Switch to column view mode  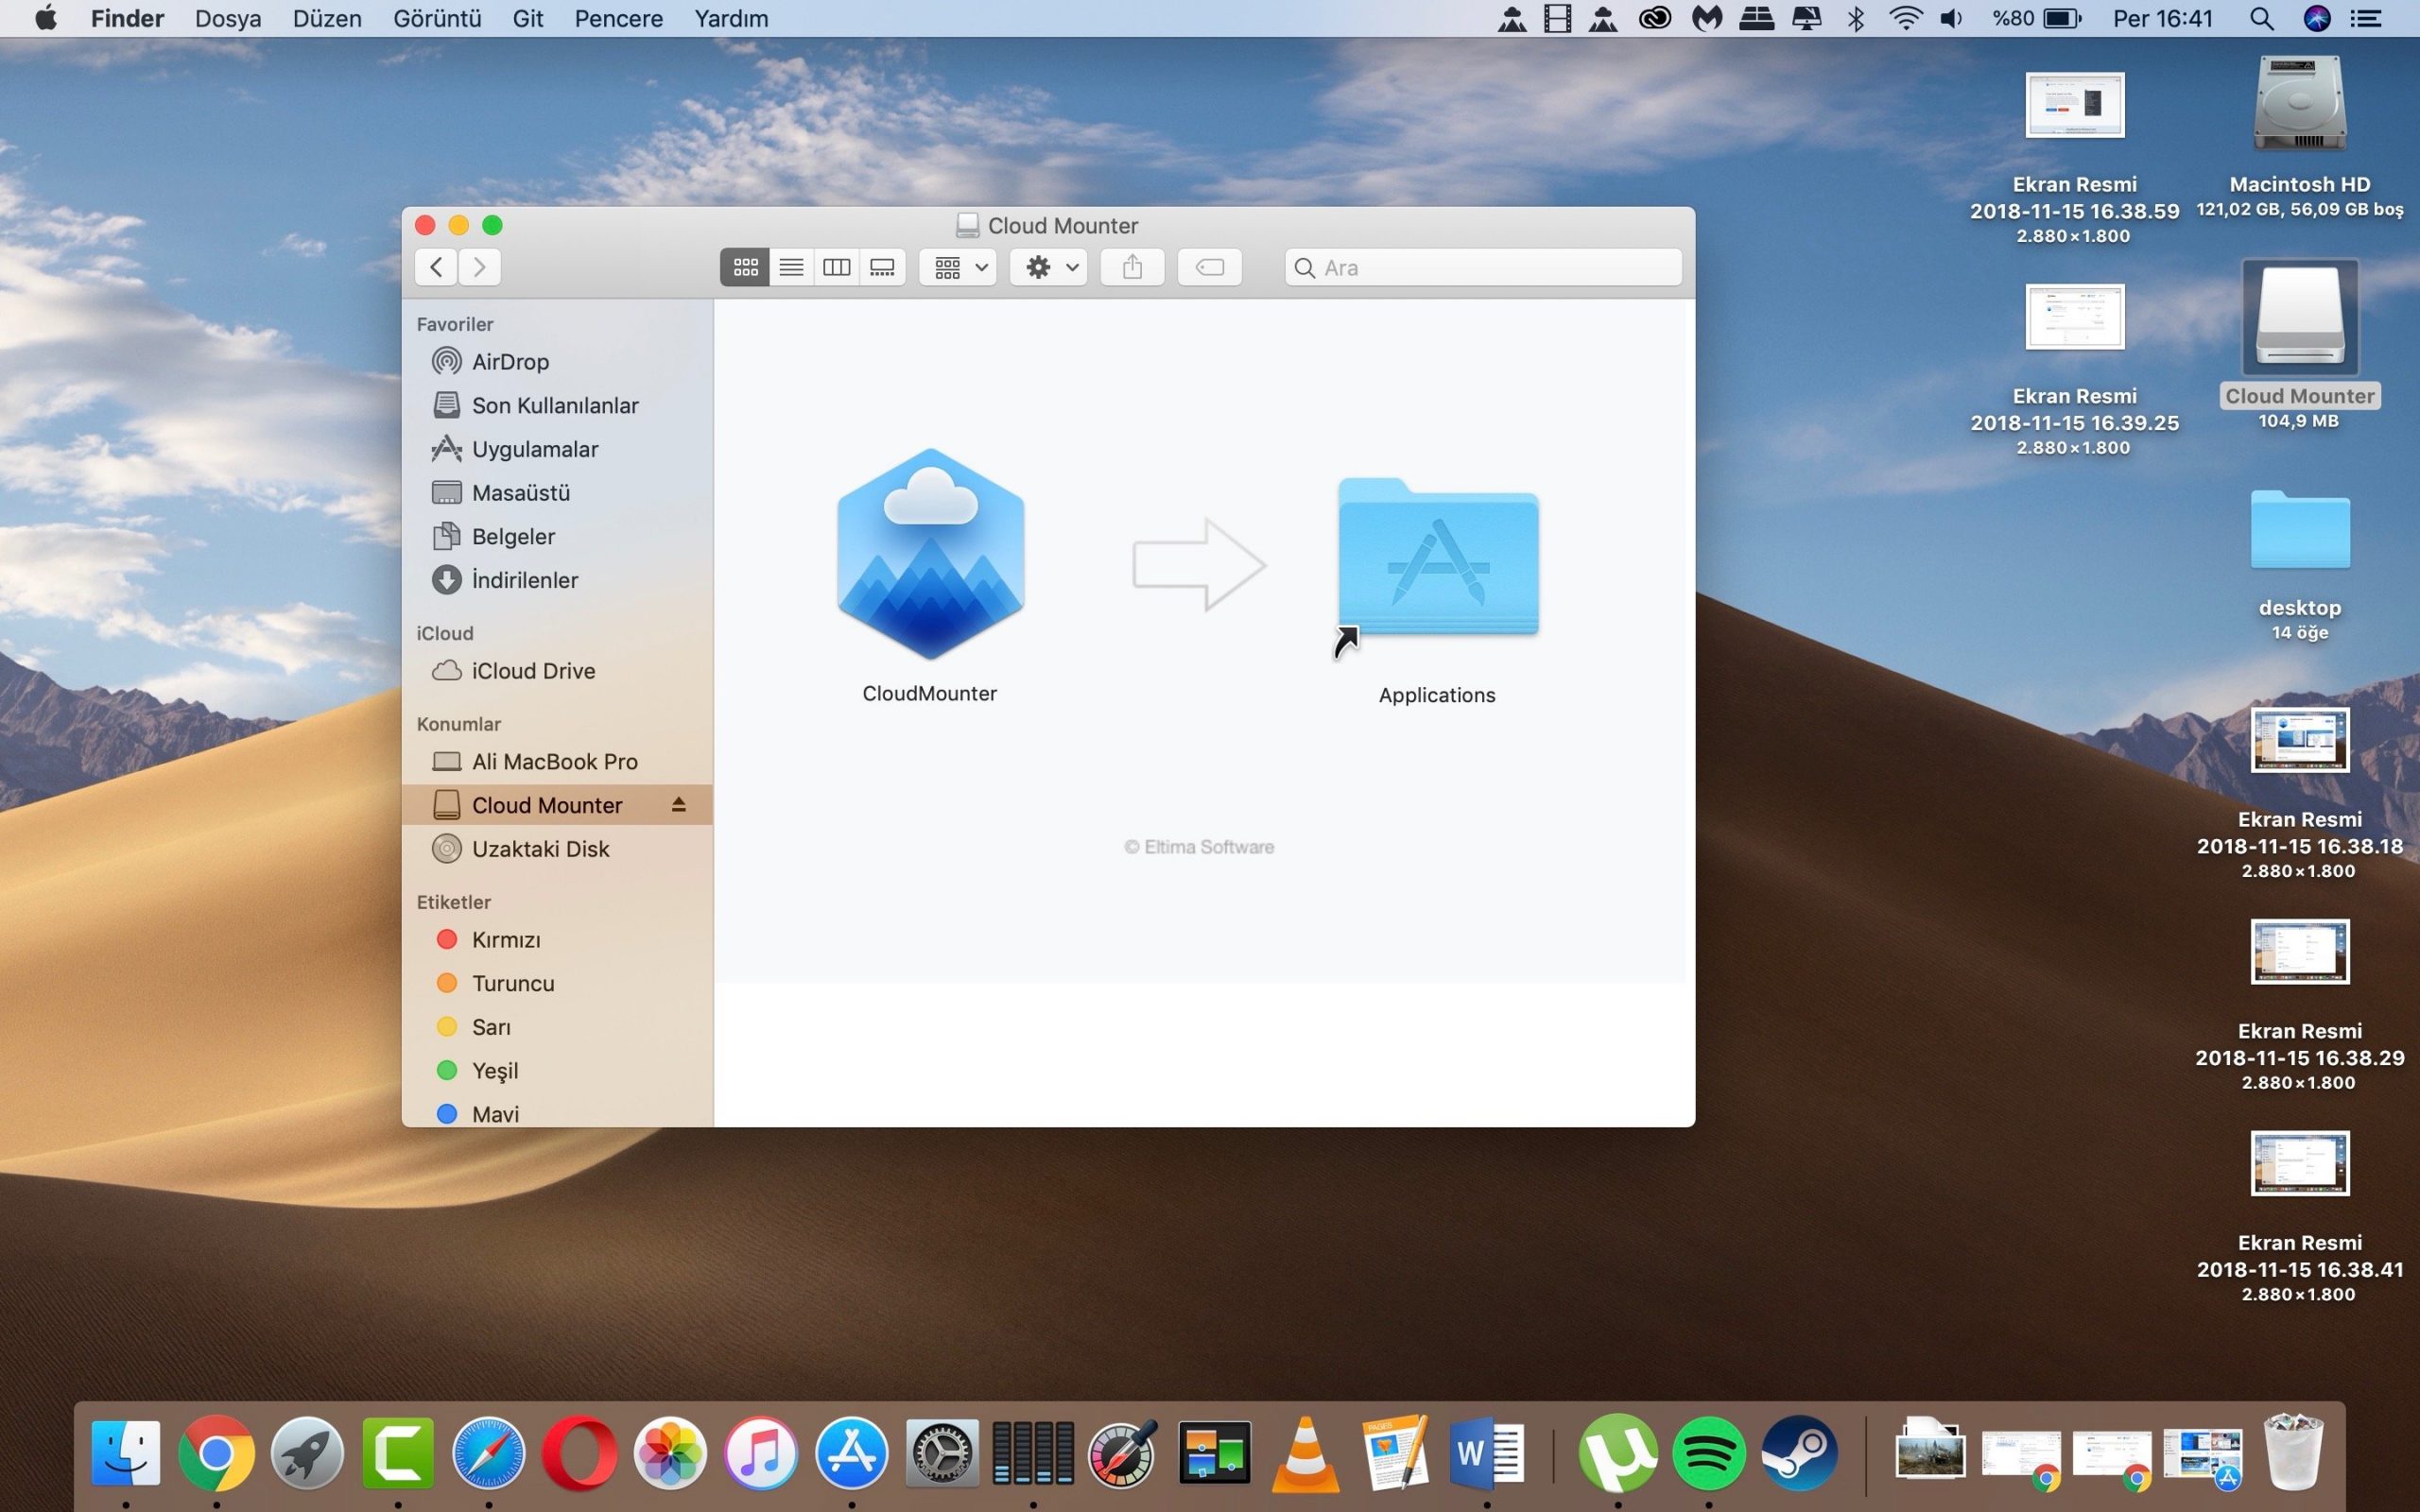[836, 267]
